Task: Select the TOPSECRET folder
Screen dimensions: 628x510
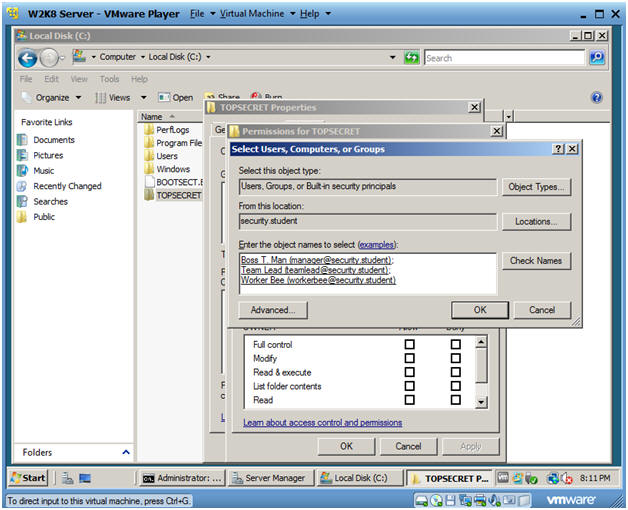Action: (x=178, y=195)
